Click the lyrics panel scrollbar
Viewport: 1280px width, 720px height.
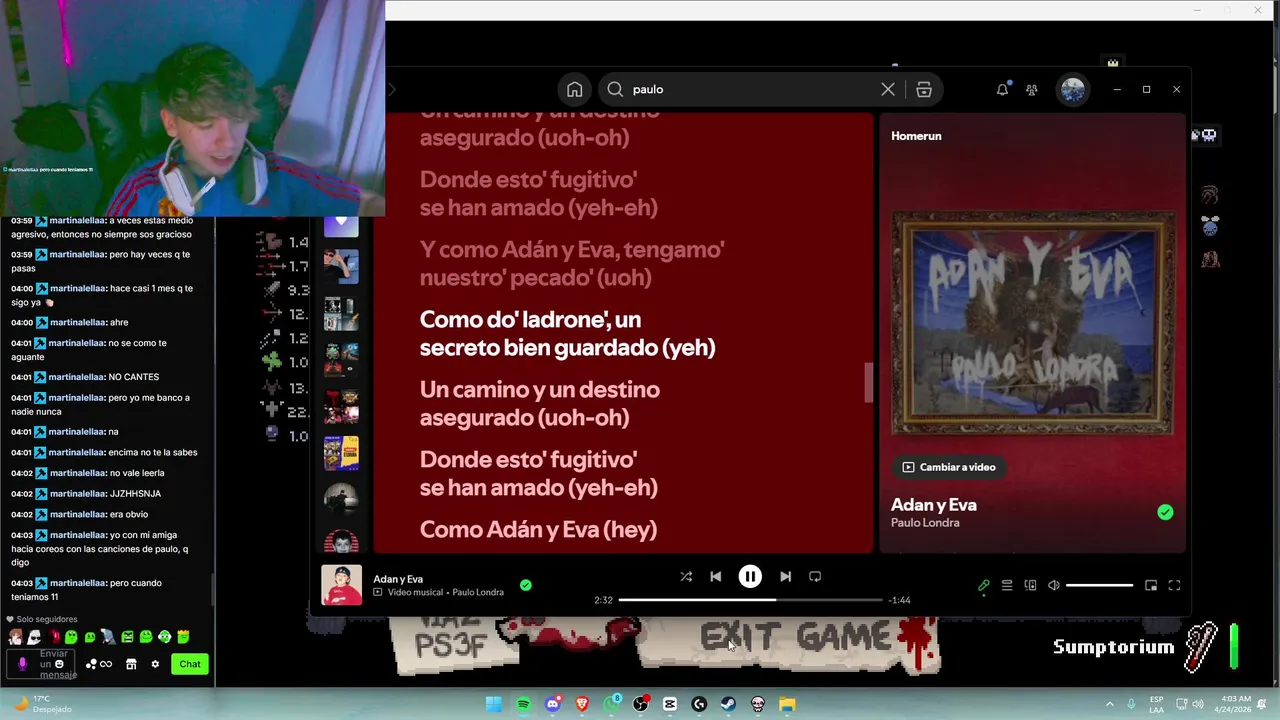pos(868,382)
